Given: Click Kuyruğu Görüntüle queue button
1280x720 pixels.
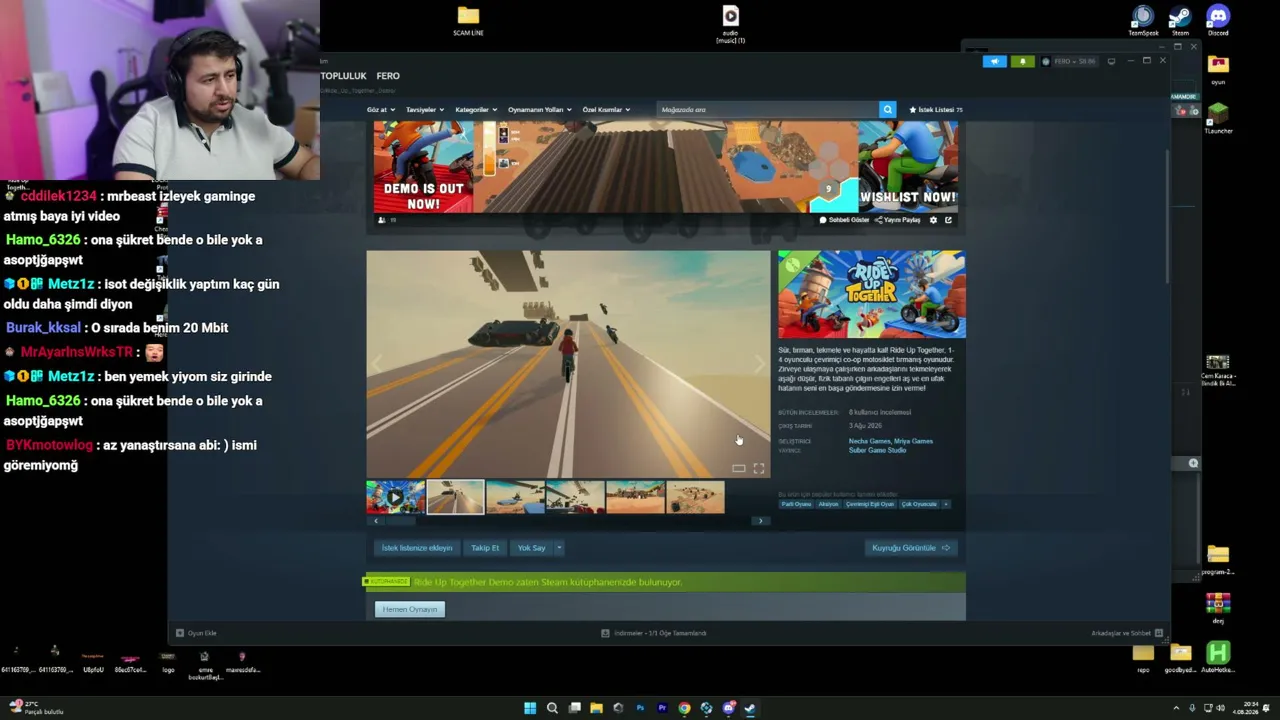Looking at the screenshot, I should click(911, 548).
